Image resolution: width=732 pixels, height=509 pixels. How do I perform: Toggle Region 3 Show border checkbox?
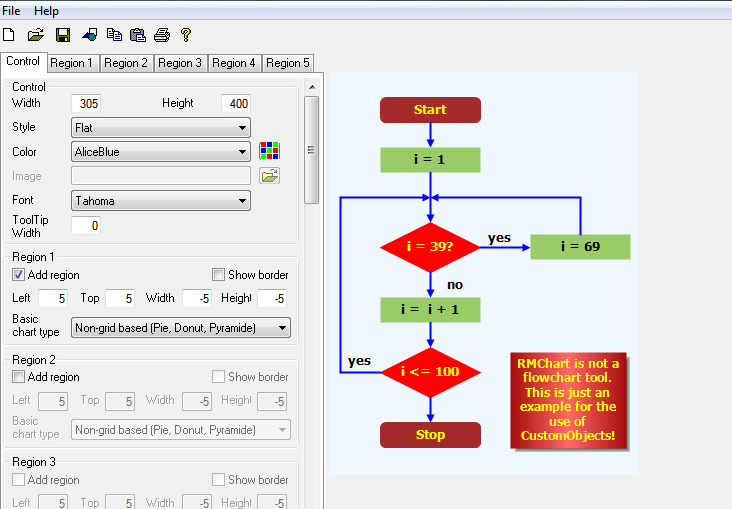point(218,480)
